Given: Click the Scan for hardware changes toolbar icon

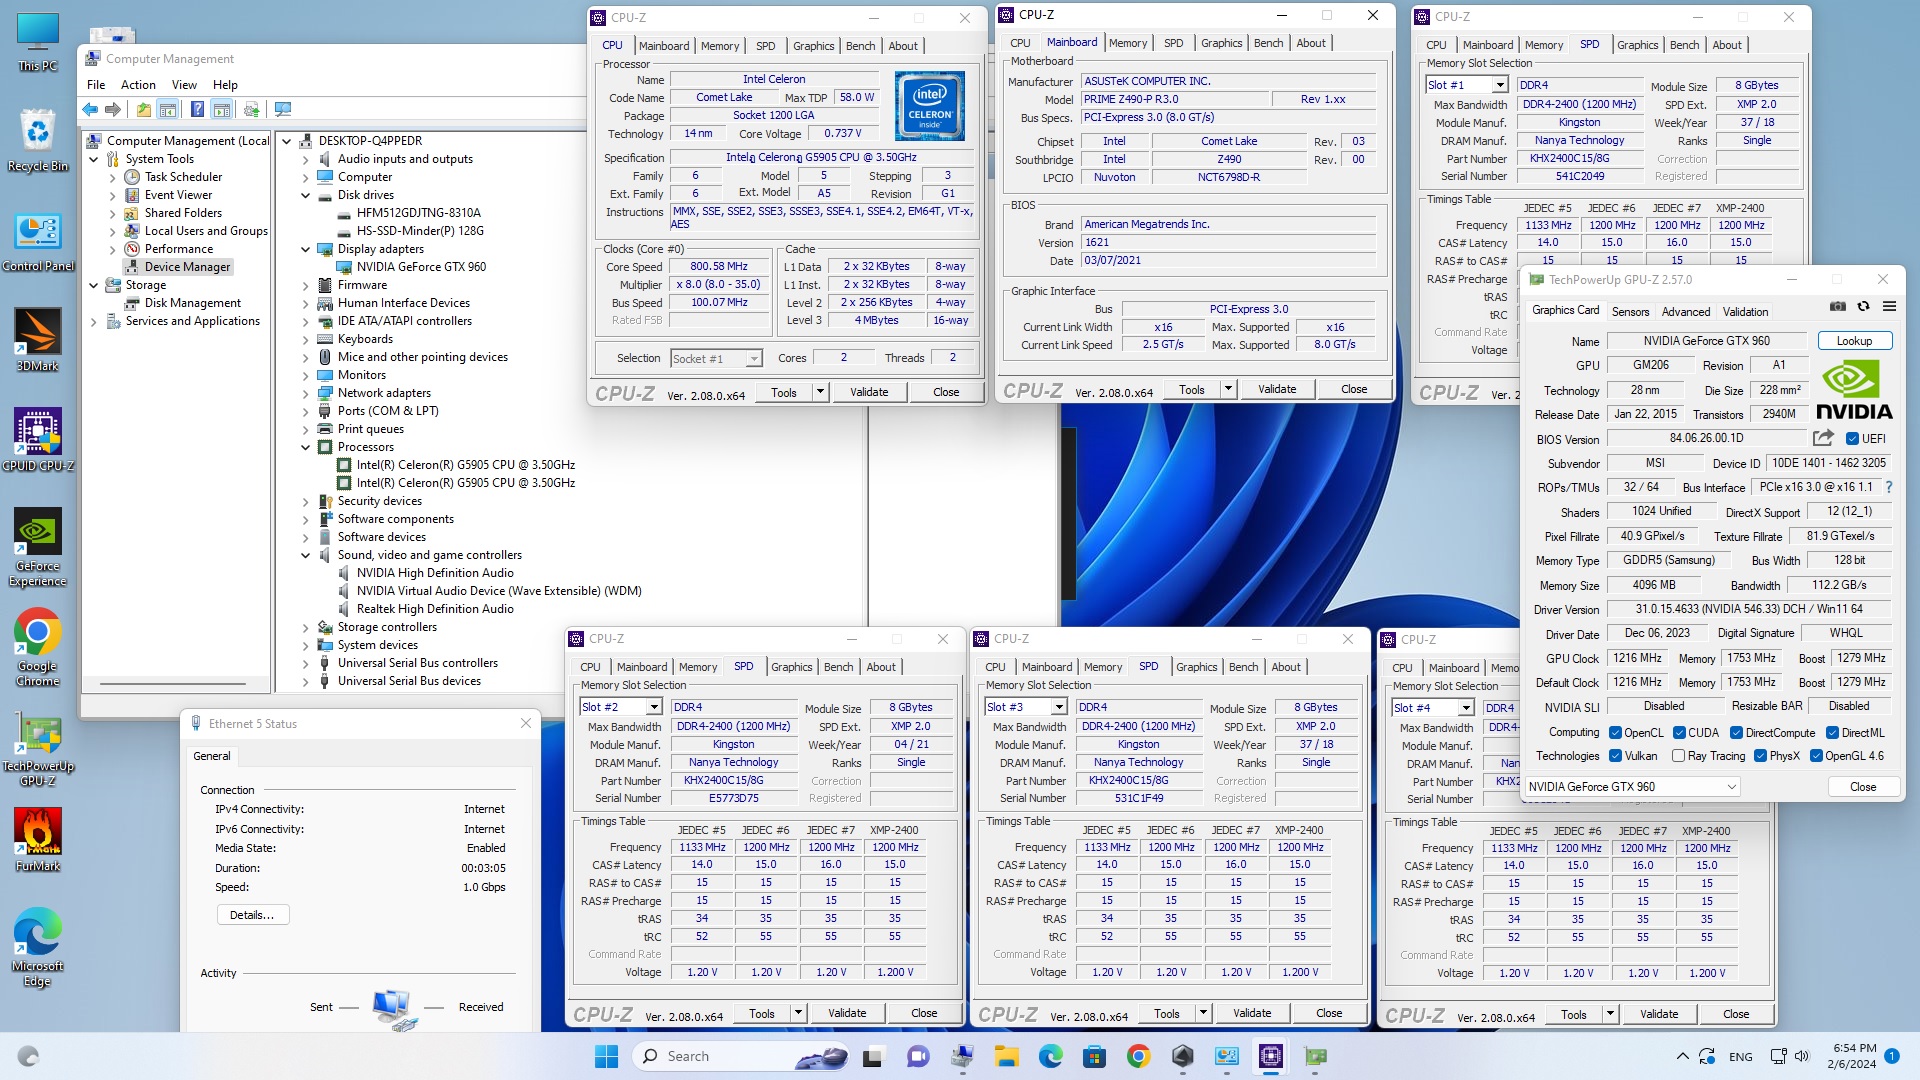Looking at the screenshot, I should [x=283, y=109].
